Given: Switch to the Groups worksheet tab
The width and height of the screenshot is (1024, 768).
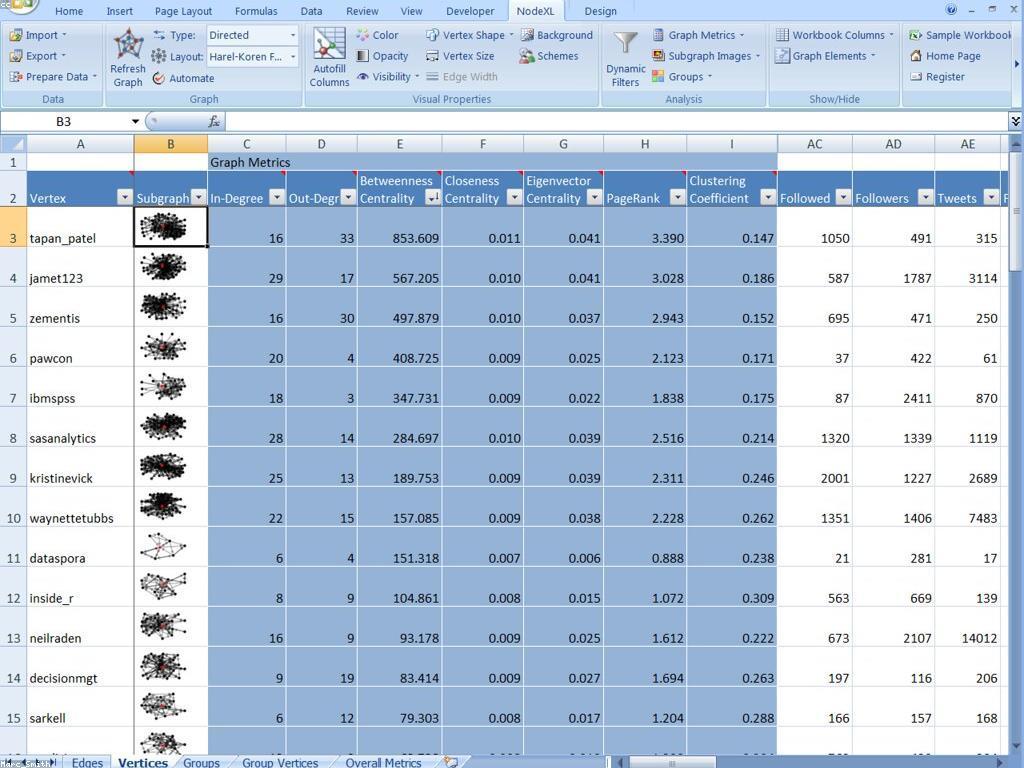Looking at the screenshot, I should point(201,762).
